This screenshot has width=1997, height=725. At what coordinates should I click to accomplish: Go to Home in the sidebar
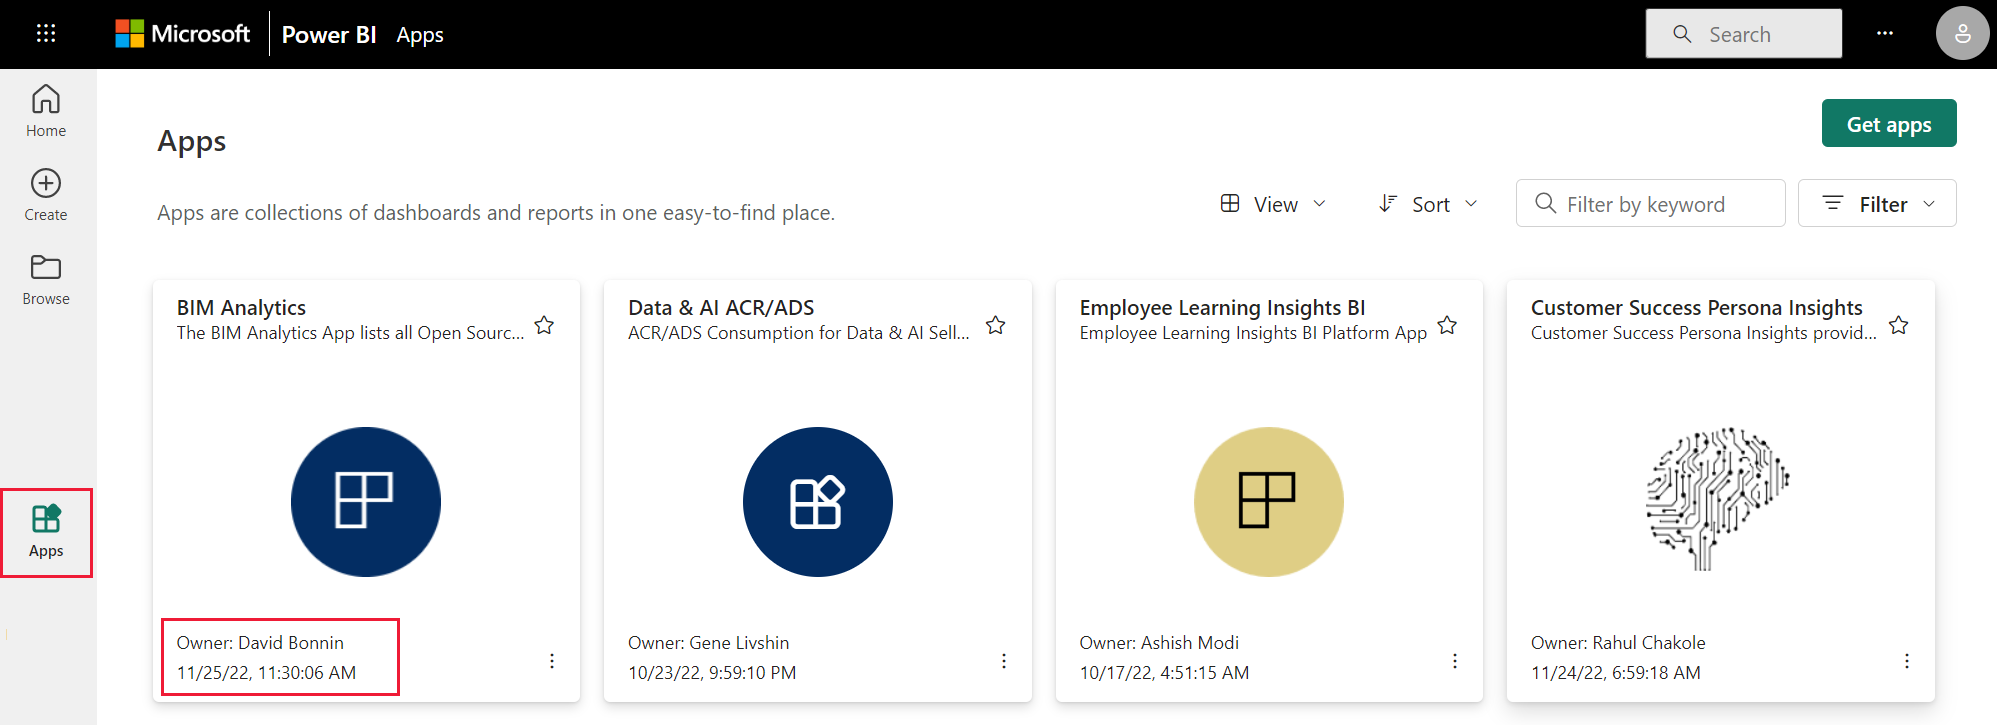tap(46, 111)
